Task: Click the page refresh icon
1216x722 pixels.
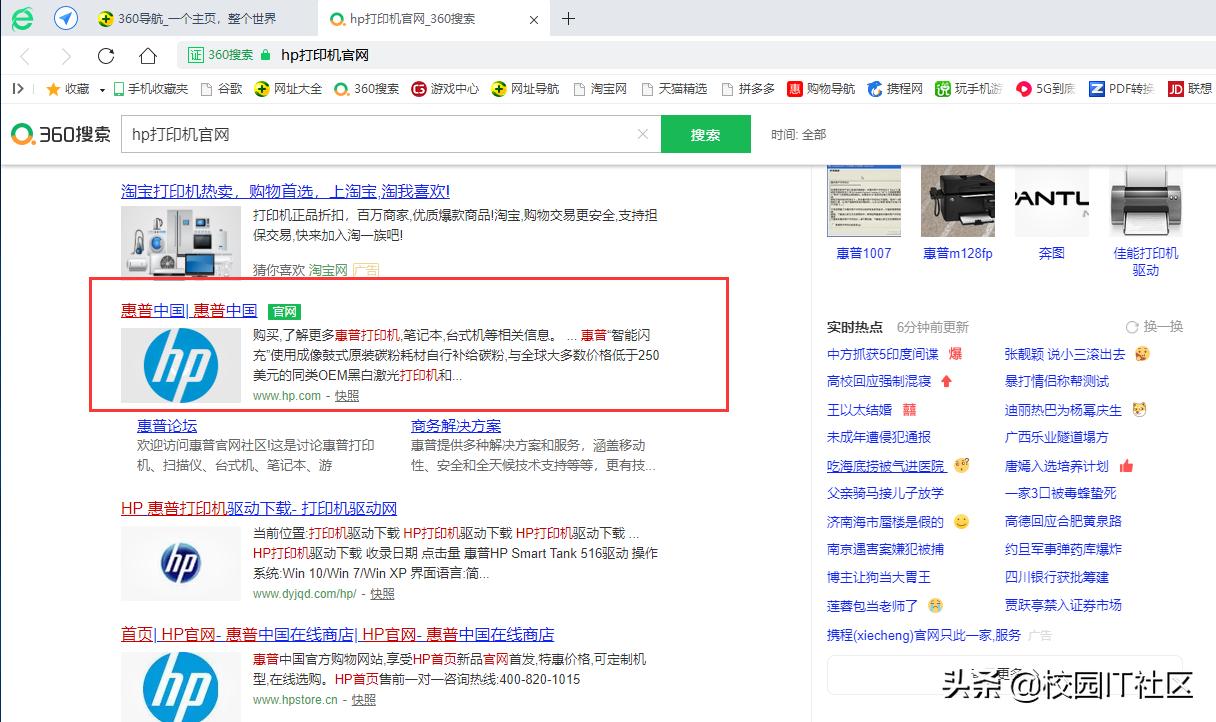Action: [x=106, y=55]
